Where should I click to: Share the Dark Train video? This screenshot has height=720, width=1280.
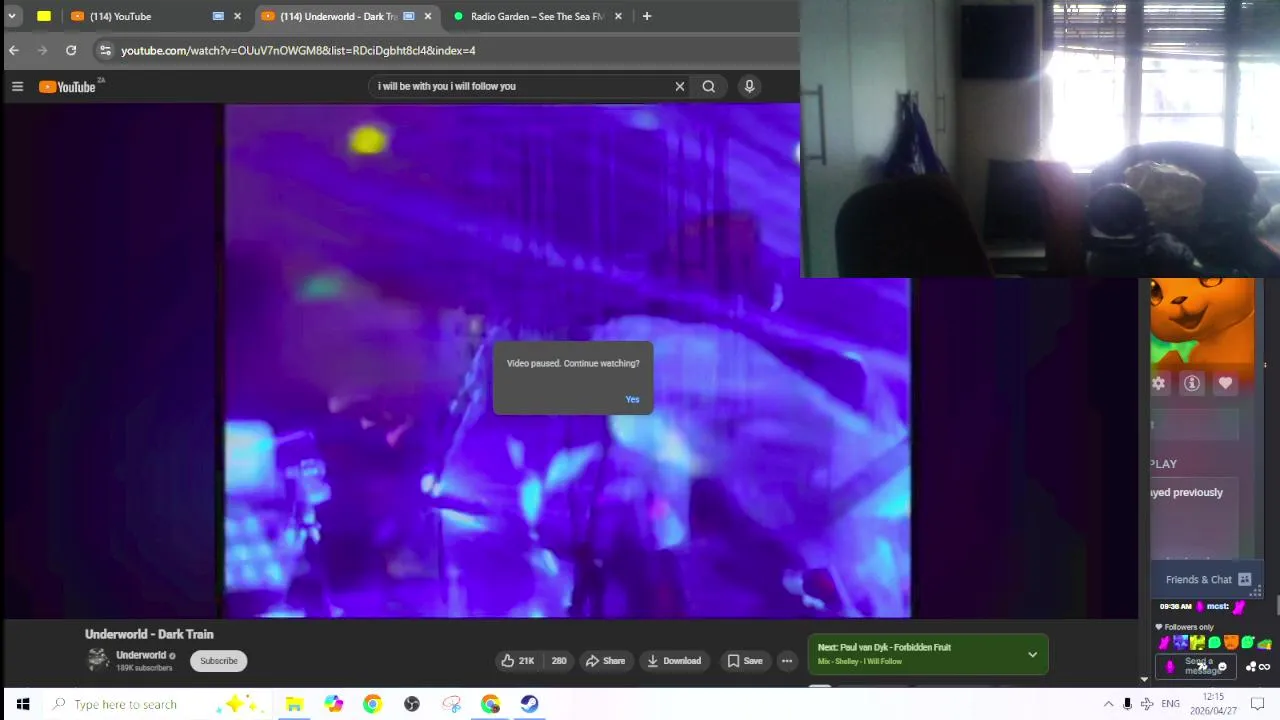(605, 661)
